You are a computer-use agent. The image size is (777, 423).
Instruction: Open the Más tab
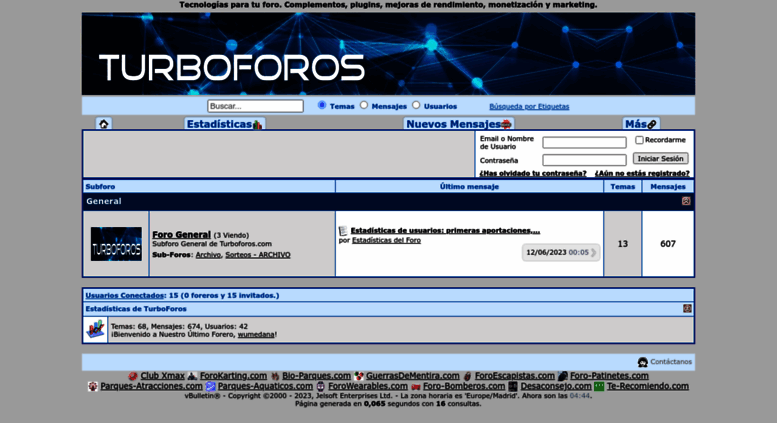pyautogui.click(x=641, y=124)
